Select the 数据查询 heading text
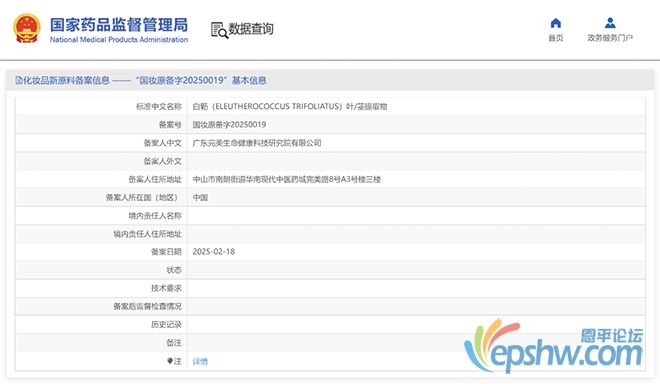This screenshot has height=384, width=660. point(251,29)
